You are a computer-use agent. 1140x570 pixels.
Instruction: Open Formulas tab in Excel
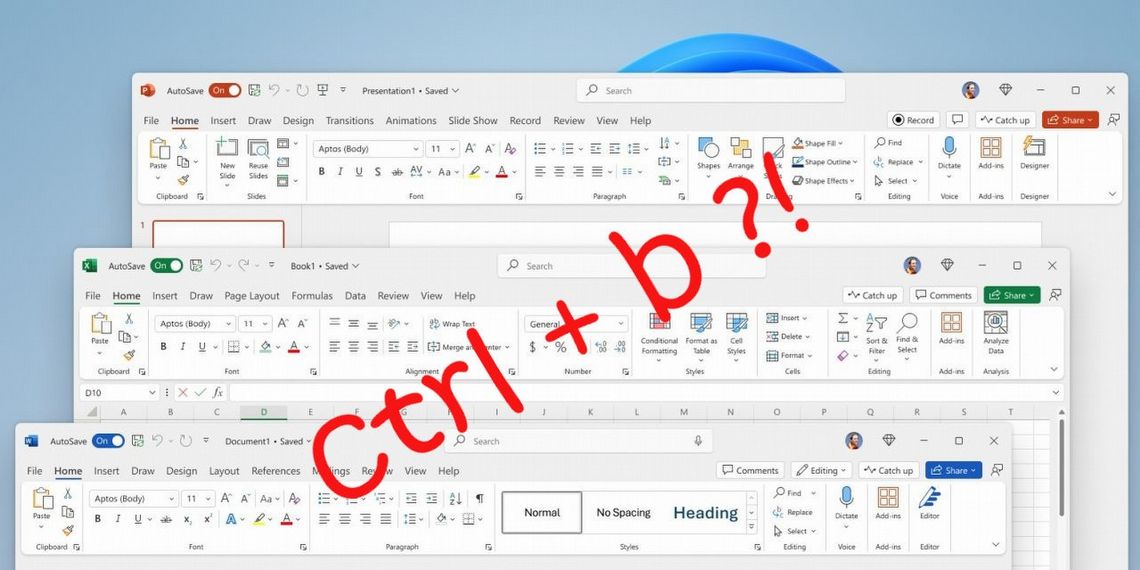[x=312, y=296]
